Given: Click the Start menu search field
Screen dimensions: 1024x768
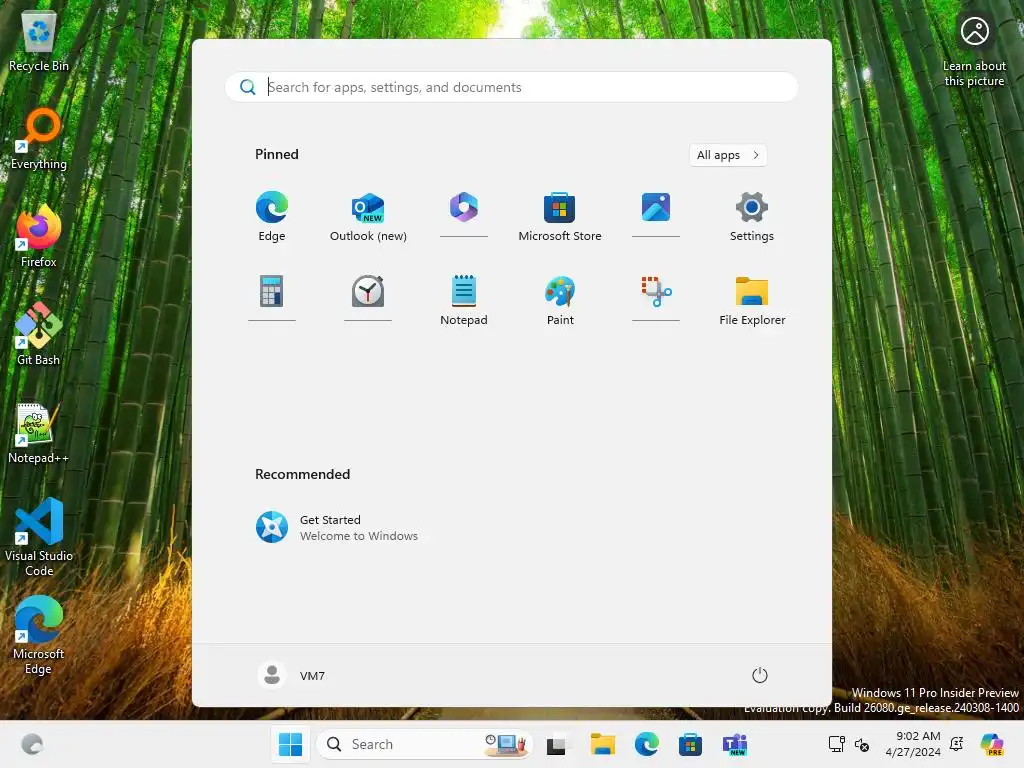Looking at the screenshot, I should coord(511,87).
